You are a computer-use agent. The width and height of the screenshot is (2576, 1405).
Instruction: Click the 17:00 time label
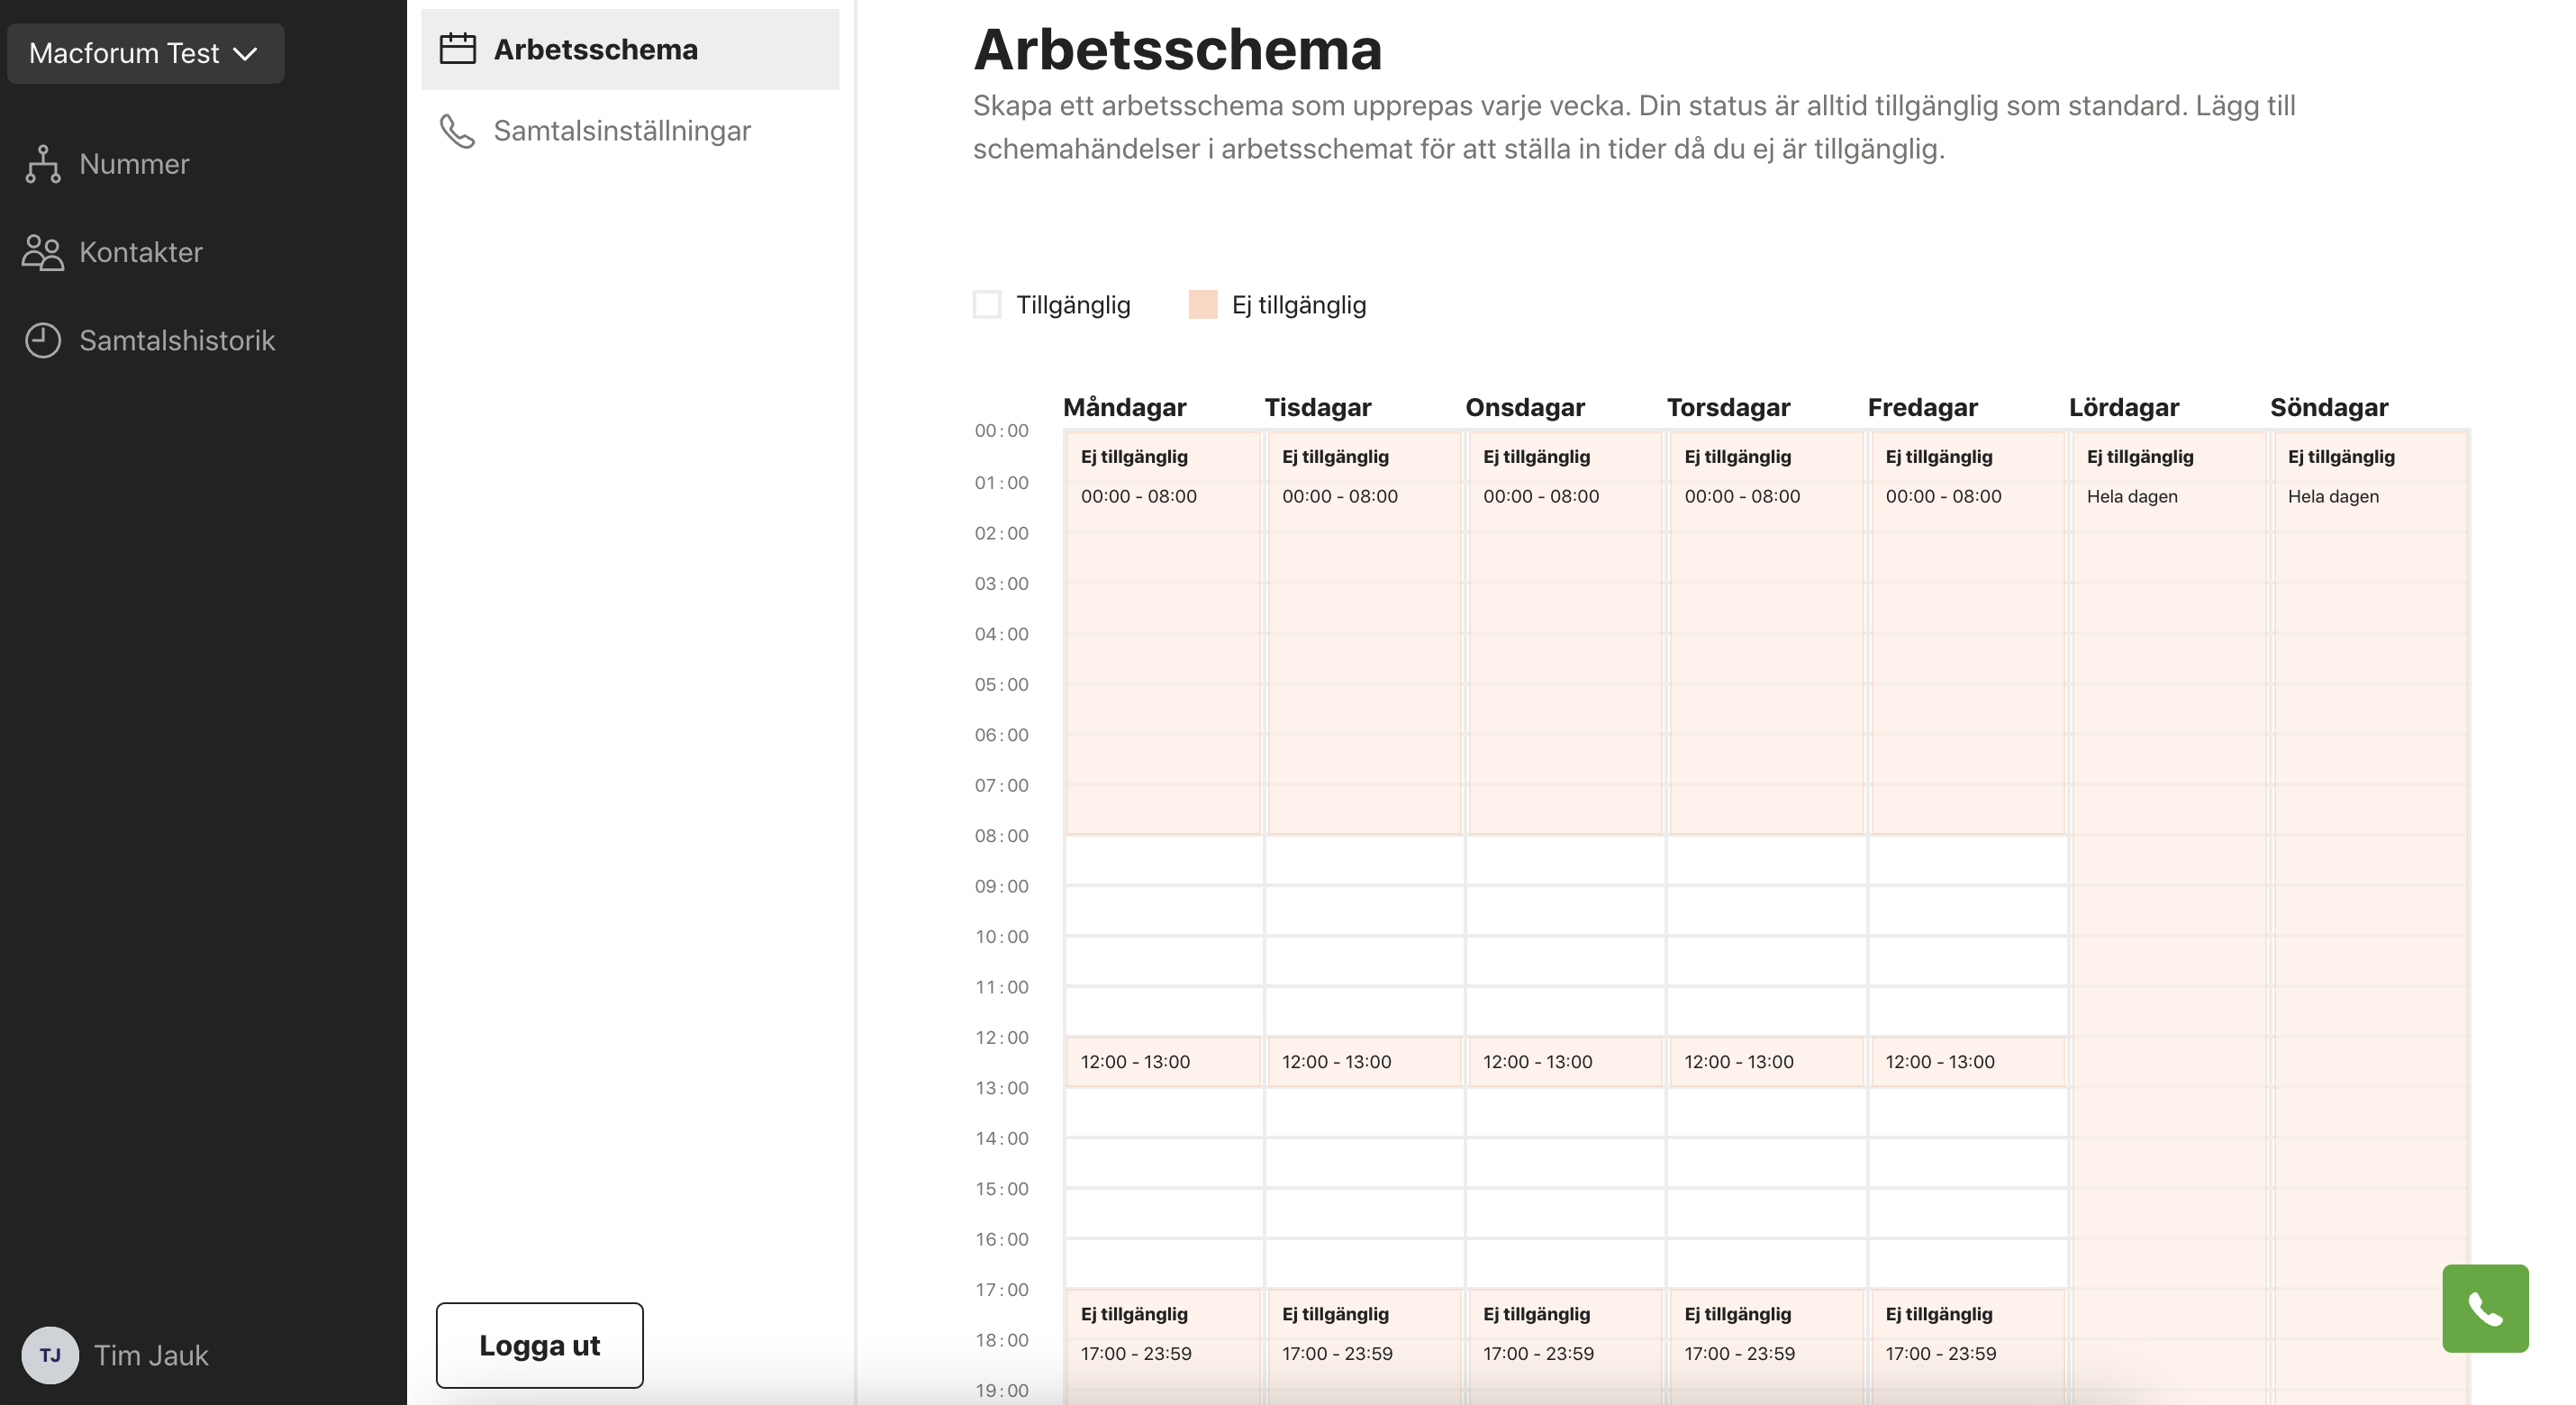[1001, 1290]
